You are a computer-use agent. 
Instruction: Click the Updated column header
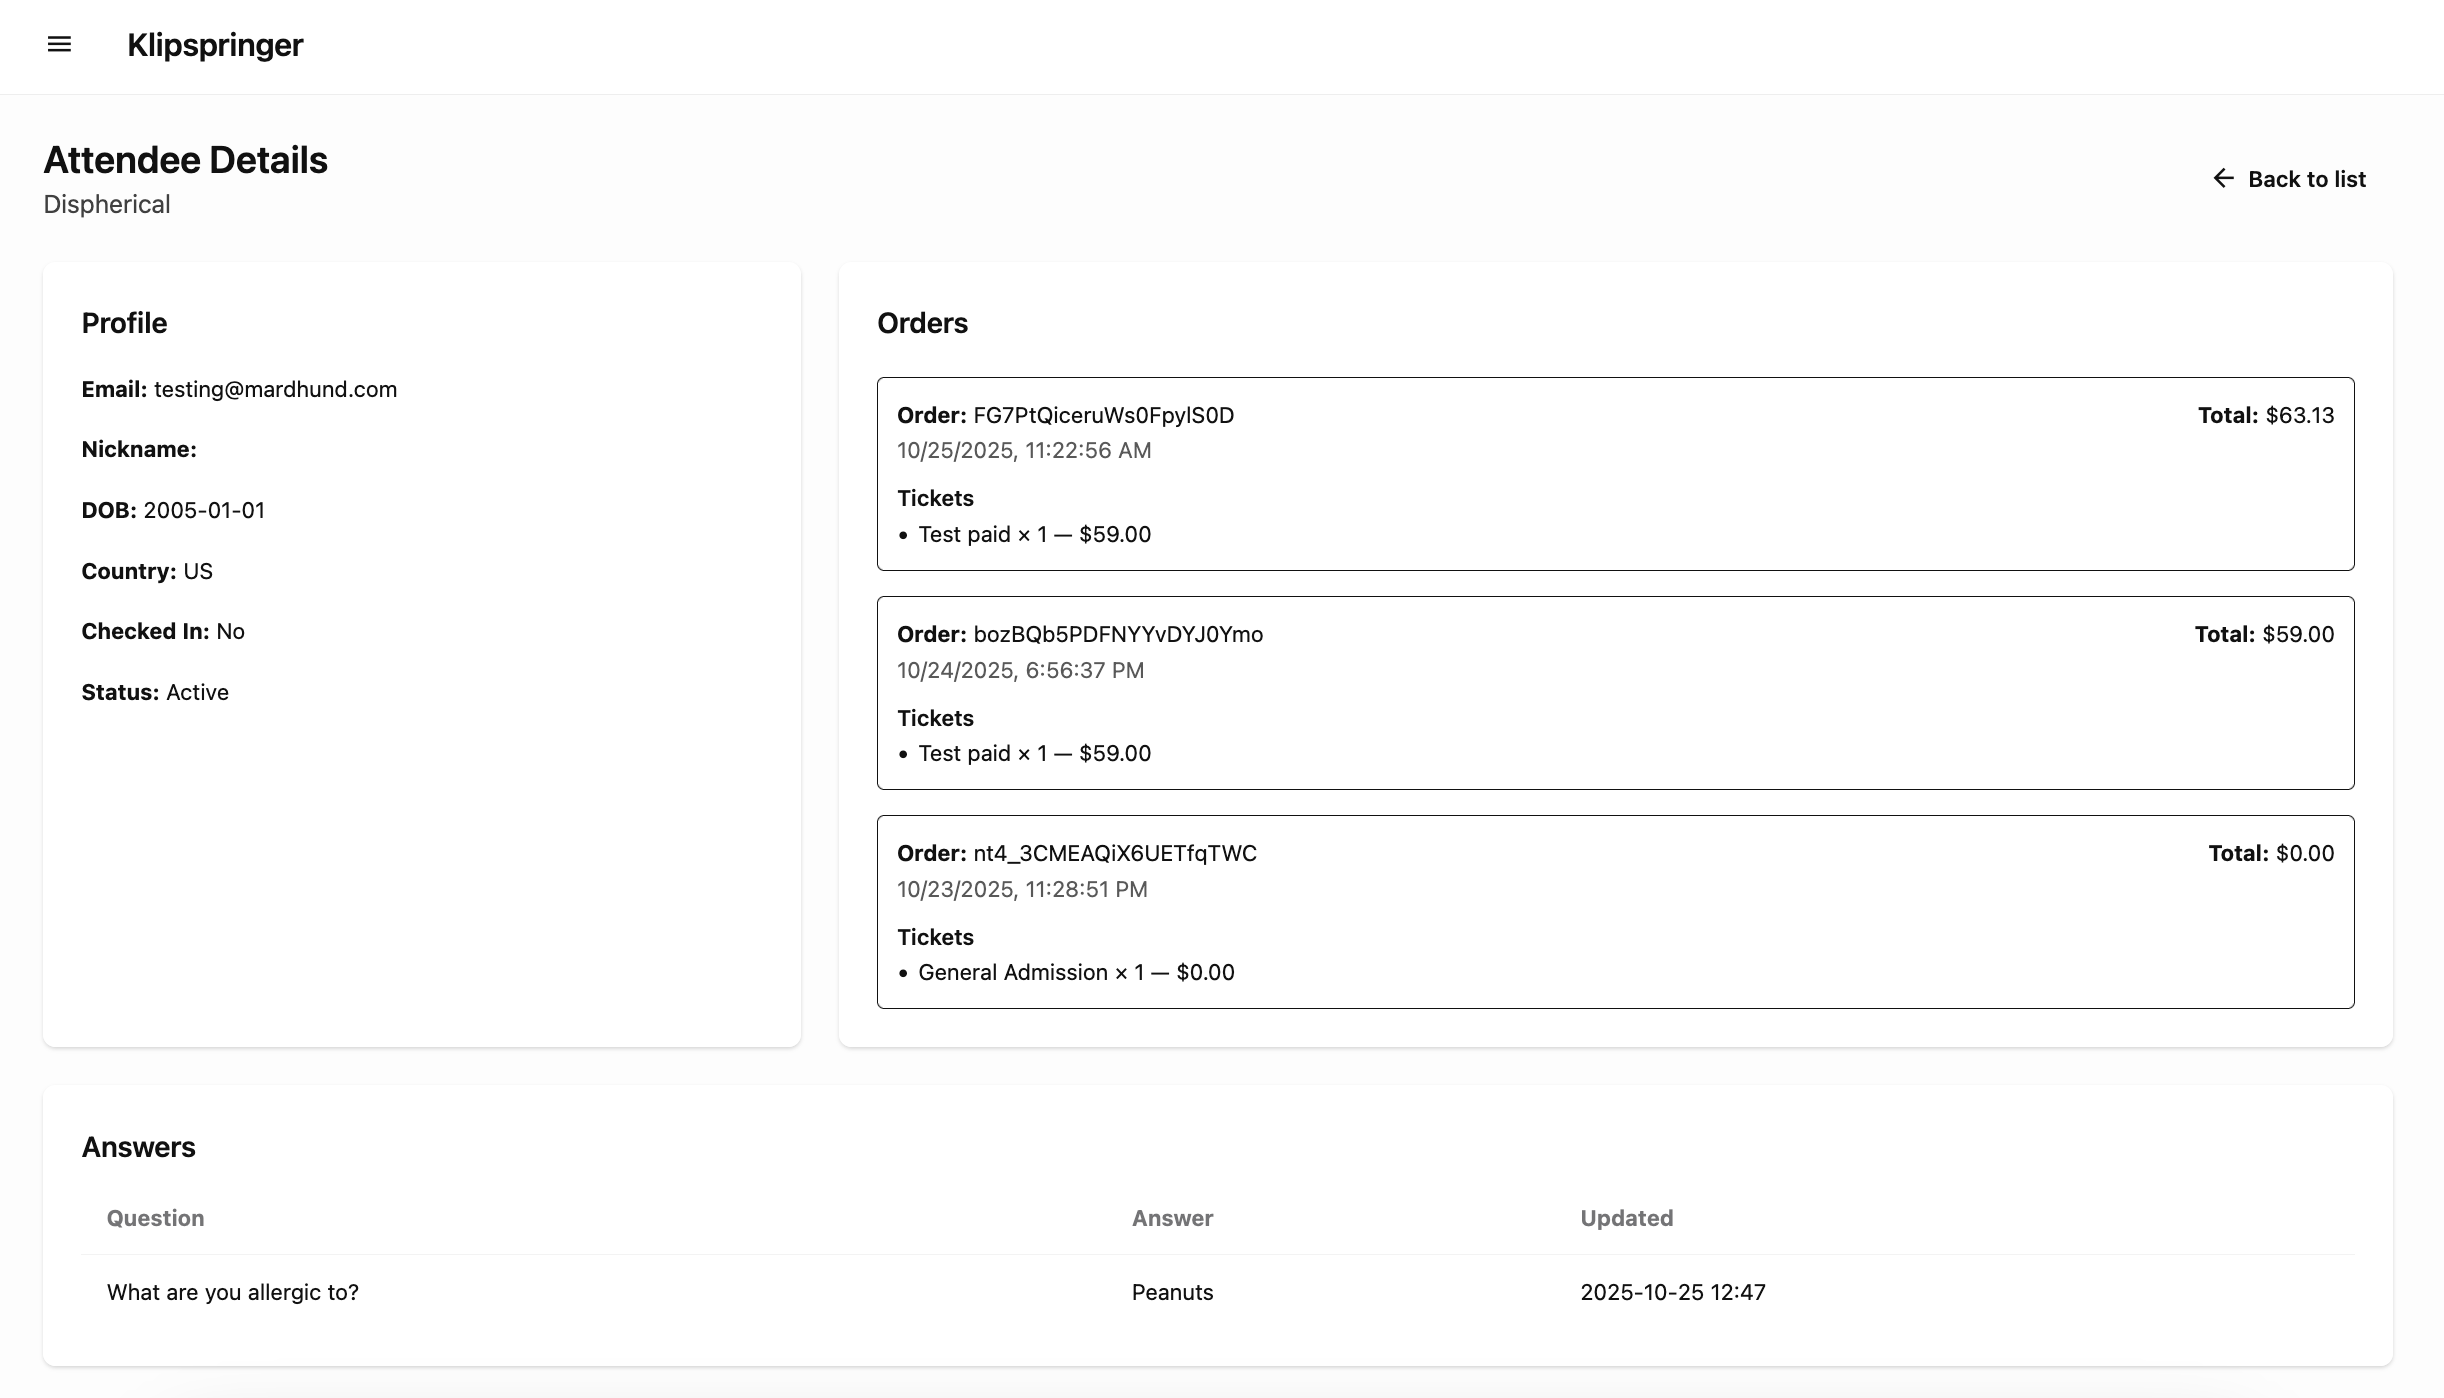click(1626, 1218)
